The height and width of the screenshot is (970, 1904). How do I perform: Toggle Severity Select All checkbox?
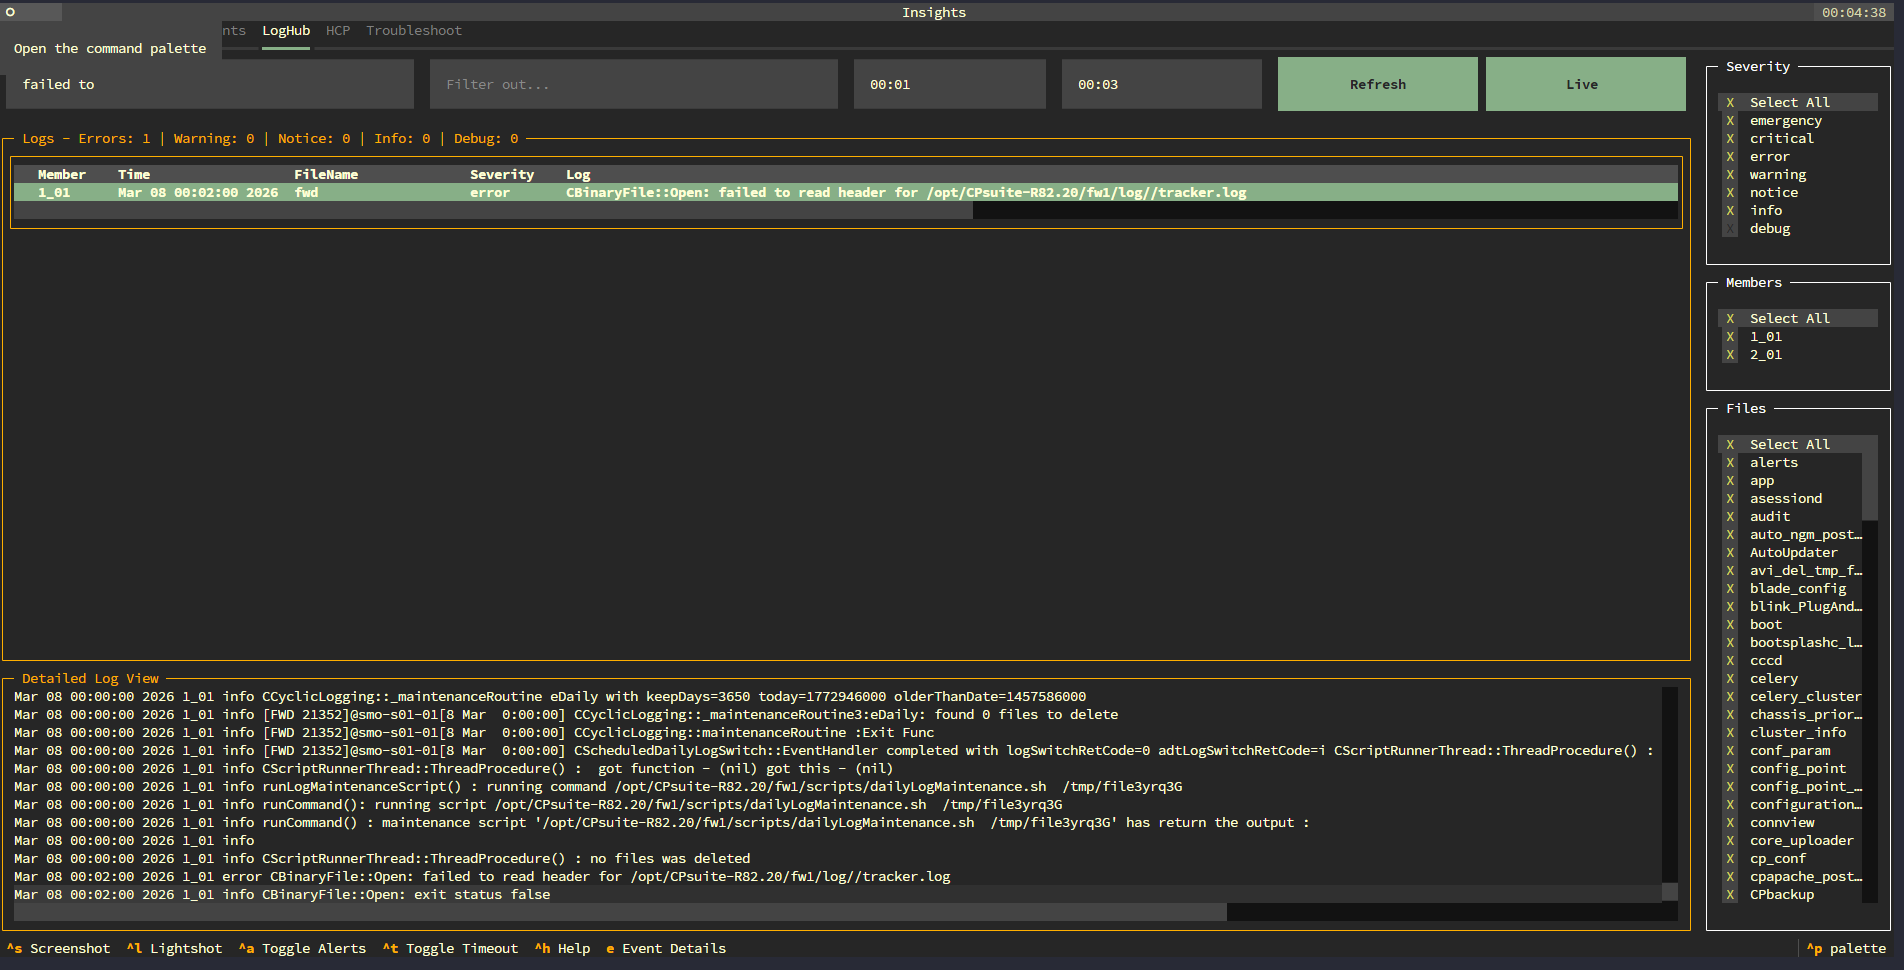click(x=1730, y=103)
